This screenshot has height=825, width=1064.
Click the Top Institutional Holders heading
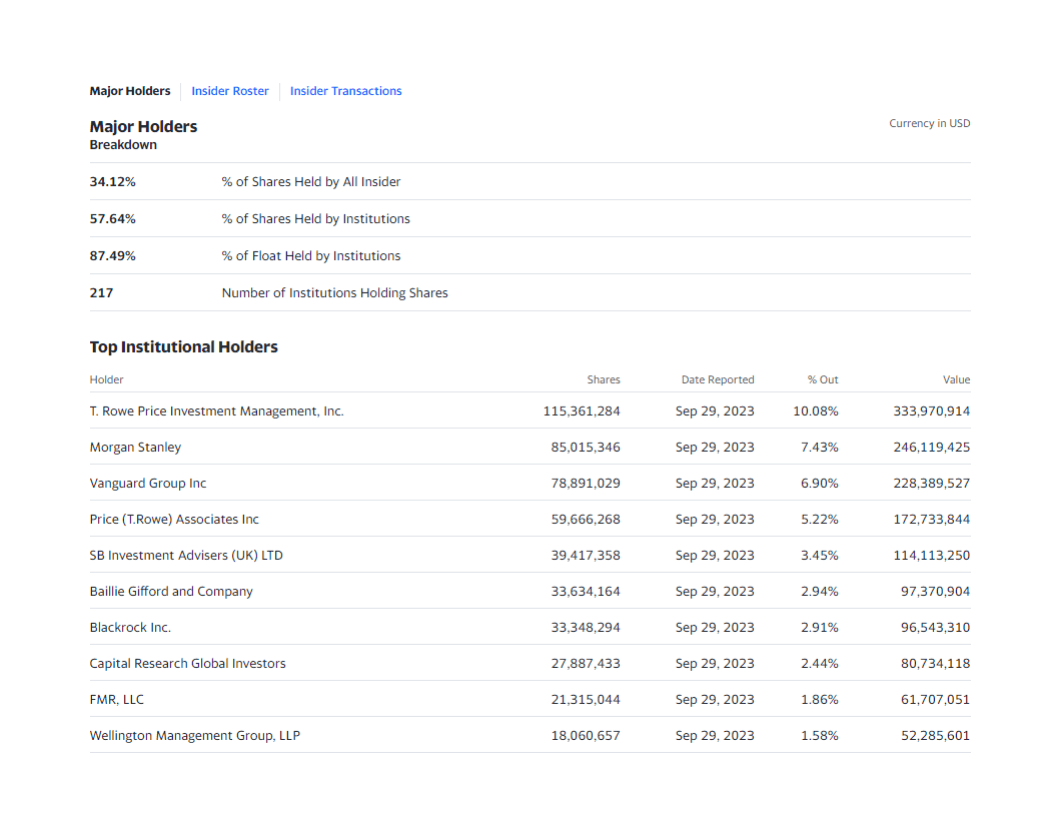(x=184, y=347)
